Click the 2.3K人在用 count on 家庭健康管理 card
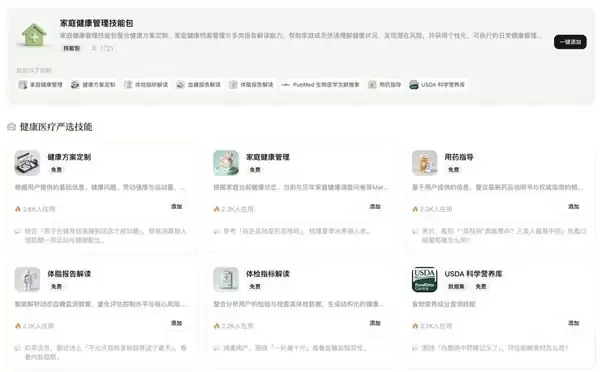 coord(237,209)
